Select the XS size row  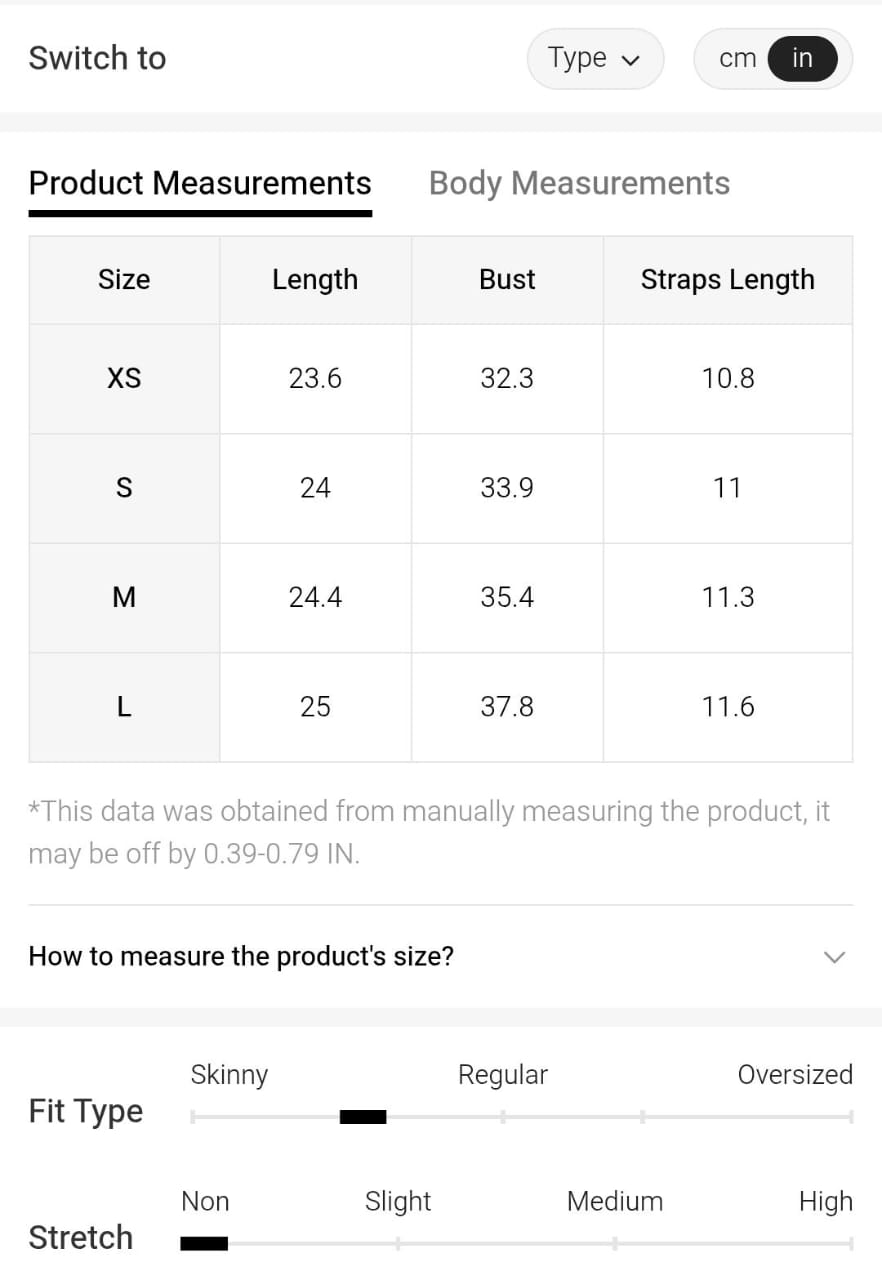point(124,378)
